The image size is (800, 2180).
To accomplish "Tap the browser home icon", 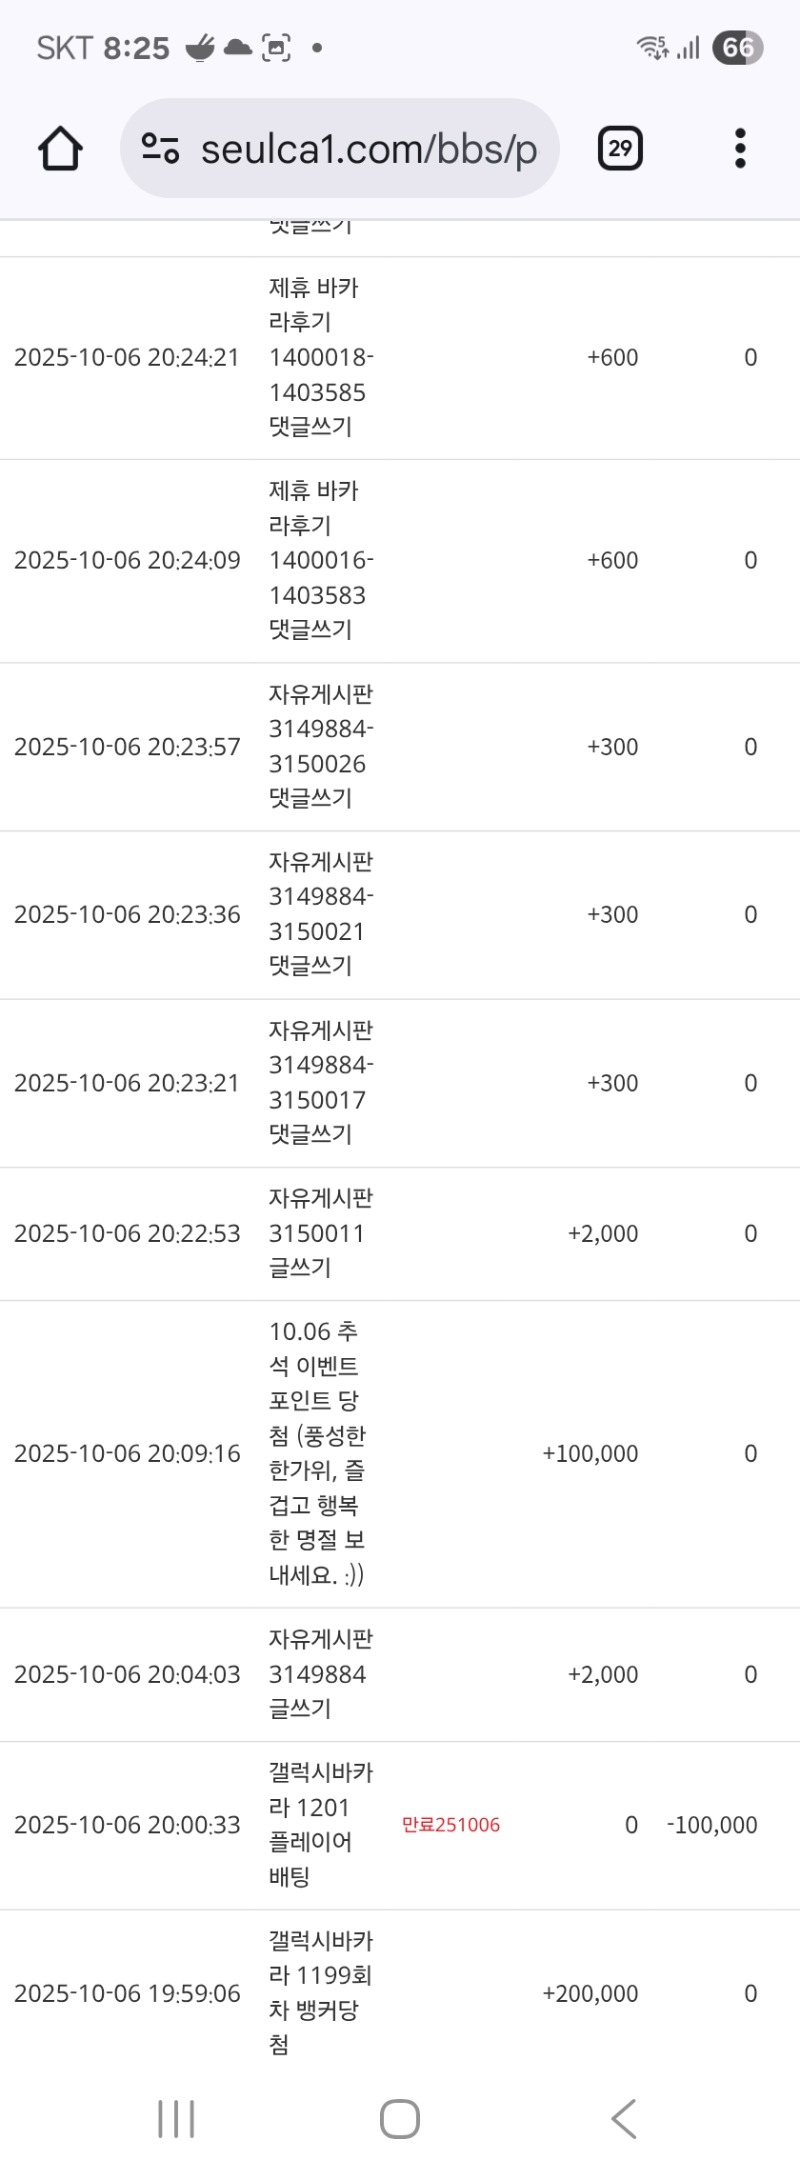I will 60,149.
